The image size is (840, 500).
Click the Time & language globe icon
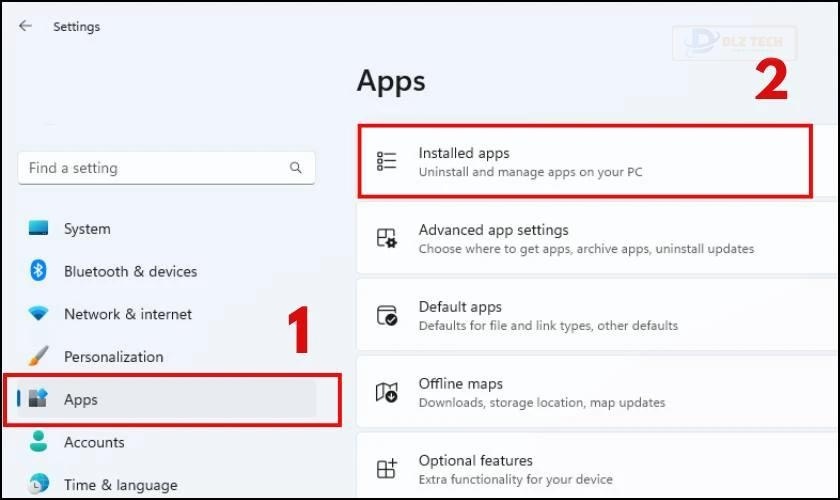click(x=38, y=484)
